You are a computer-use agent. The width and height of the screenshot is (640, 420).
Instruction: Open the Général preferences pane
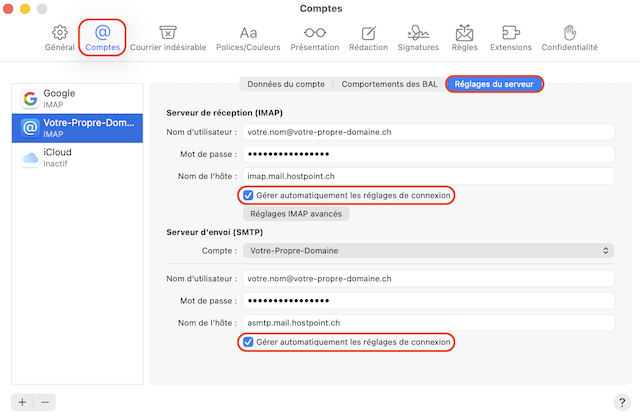pos(60,38)
